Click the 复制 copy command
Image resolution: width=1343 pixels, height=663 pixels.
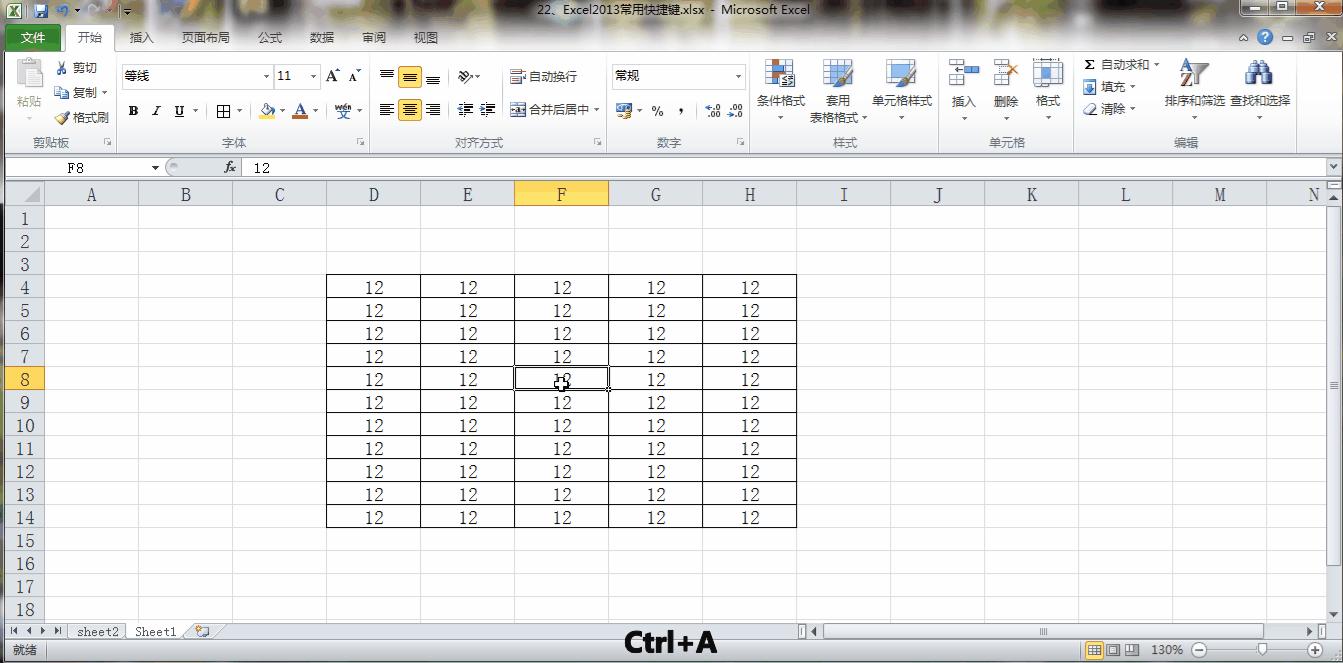click(x=80, y=91)
